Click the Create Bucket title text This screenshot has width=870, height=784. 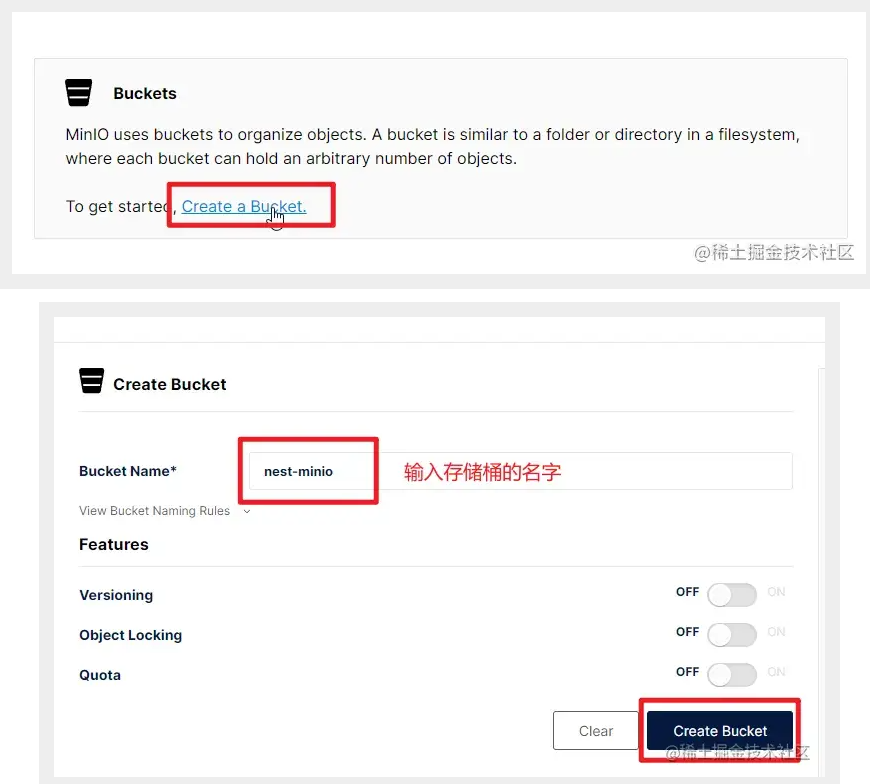point(170,384)
